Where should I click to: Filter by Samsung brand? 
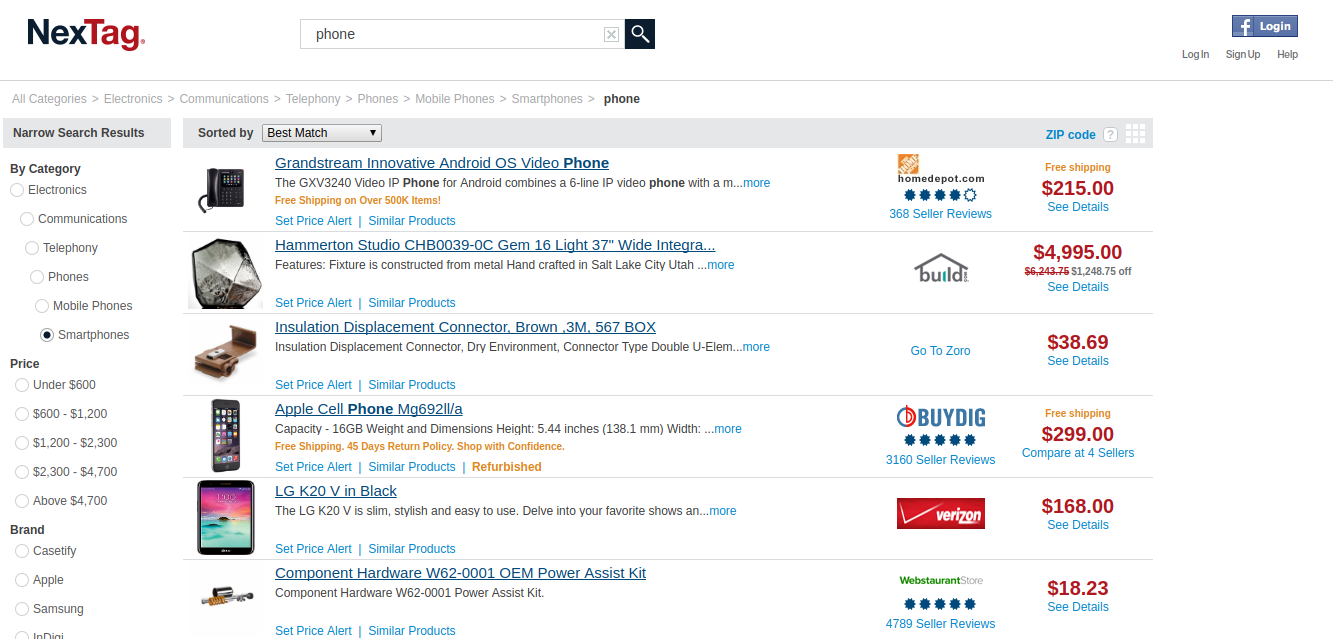22,609
